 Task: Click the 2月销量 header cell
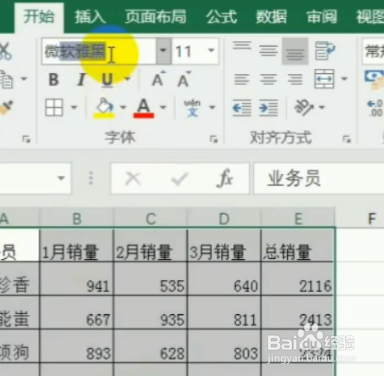coord(150,245)
